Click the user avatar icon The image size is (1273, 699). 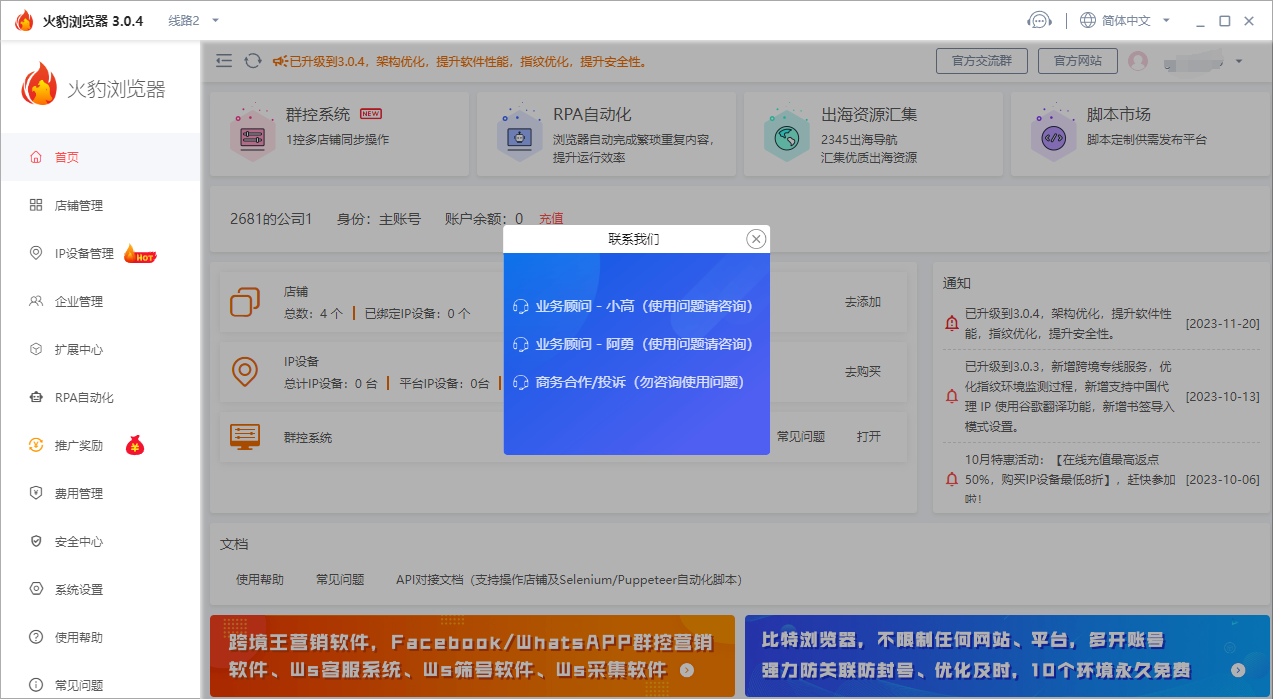pos(1138,61)
